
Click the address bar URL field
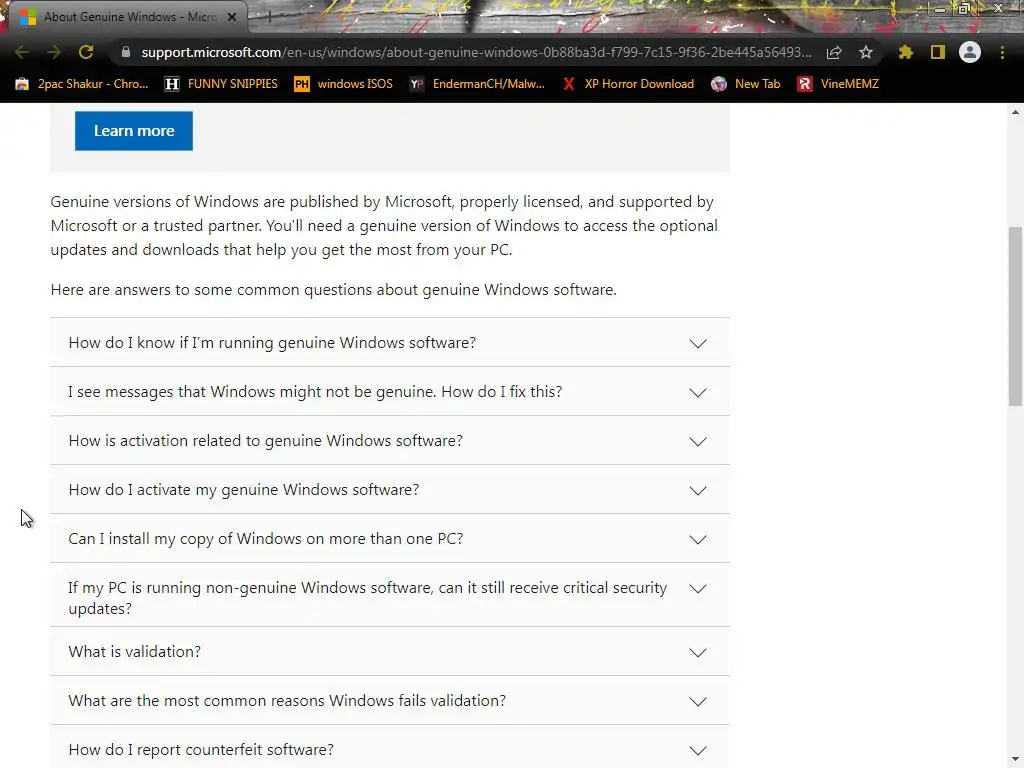(x=476, y=52)
